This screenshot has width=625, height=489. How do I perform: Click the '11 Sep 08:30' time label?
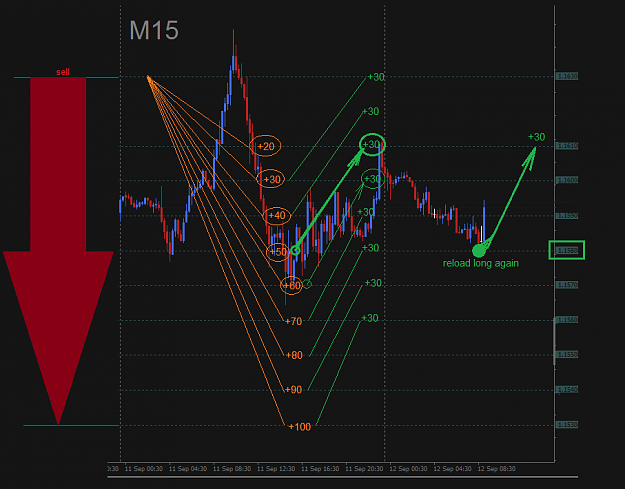(x=232, y=469)
